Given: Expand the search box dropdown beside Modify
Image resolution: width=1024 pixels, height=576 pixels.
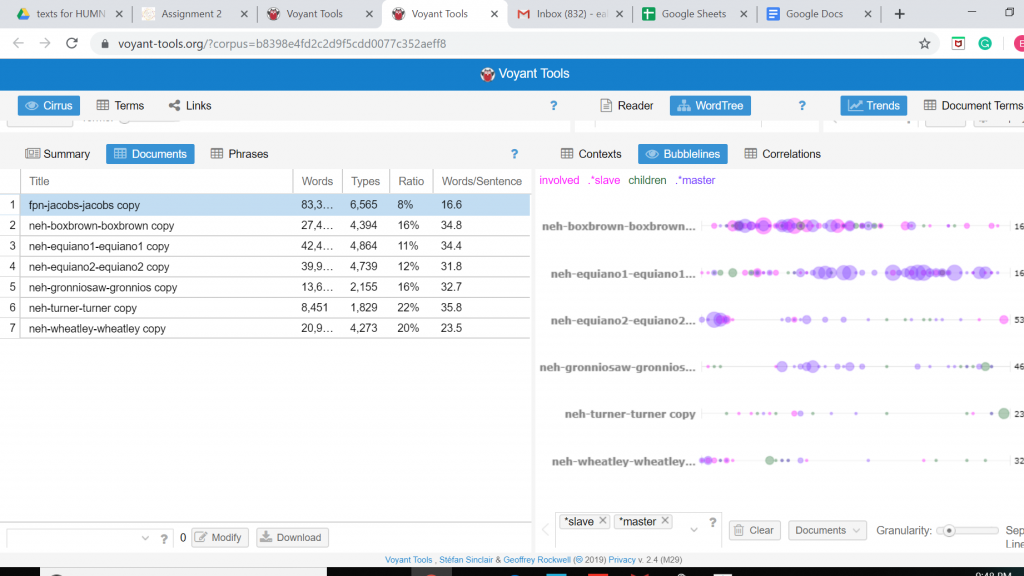Looking at the screenshot, I should (x=147, y=538).
